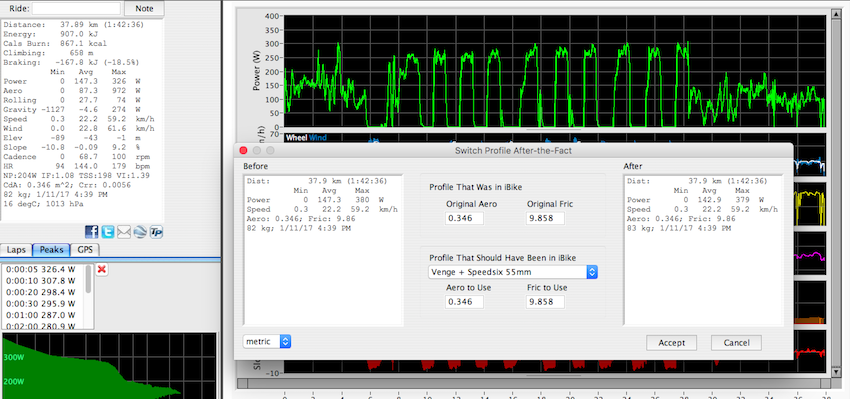The image size is (850, 399).
Task: Close the Switch Profile dialog
Action: coord(243,151)
